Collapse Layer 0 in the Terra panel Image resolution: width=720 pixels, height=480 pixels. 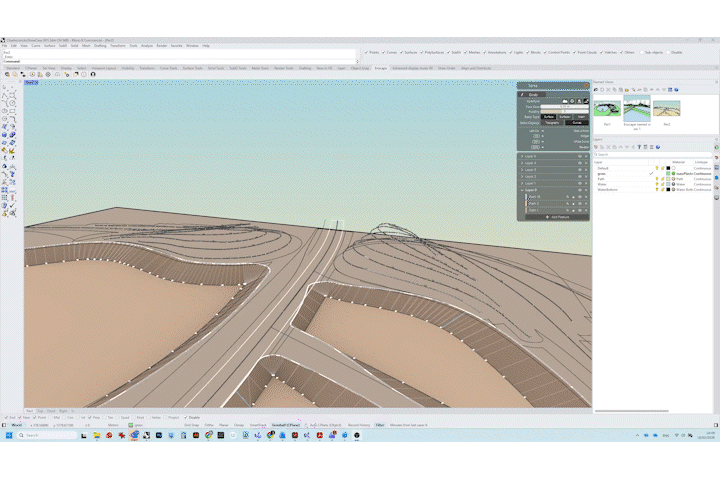(x=521, y=190)
